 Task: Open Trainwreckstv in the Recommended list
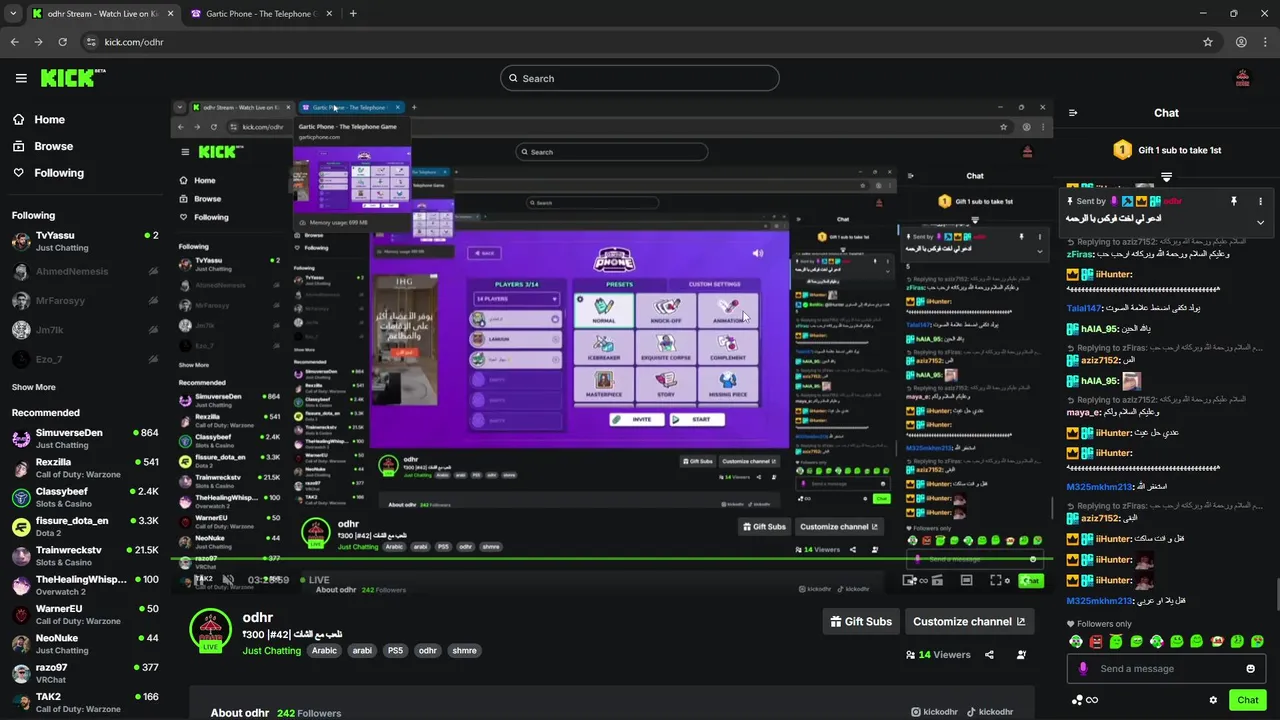click(85, 556)
